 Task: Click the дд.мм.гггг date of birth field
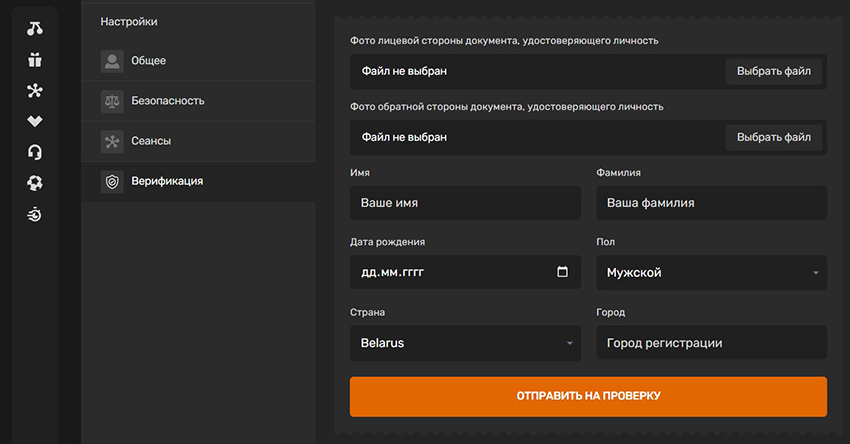pyautogui.click(x=465, y=272)
